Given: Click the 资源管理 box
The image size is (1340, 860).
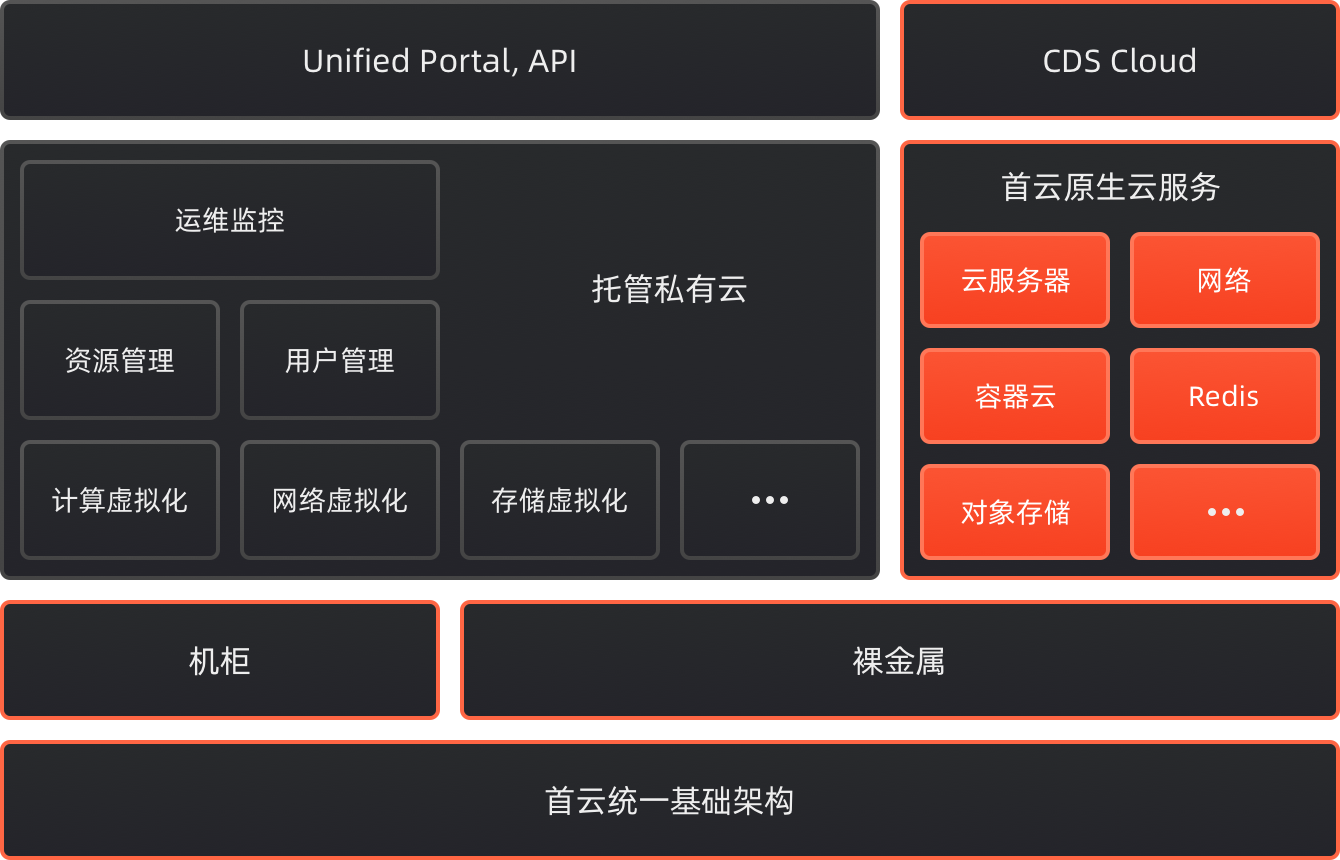Looking at the screenshot, I should click(x=120, y=360).
